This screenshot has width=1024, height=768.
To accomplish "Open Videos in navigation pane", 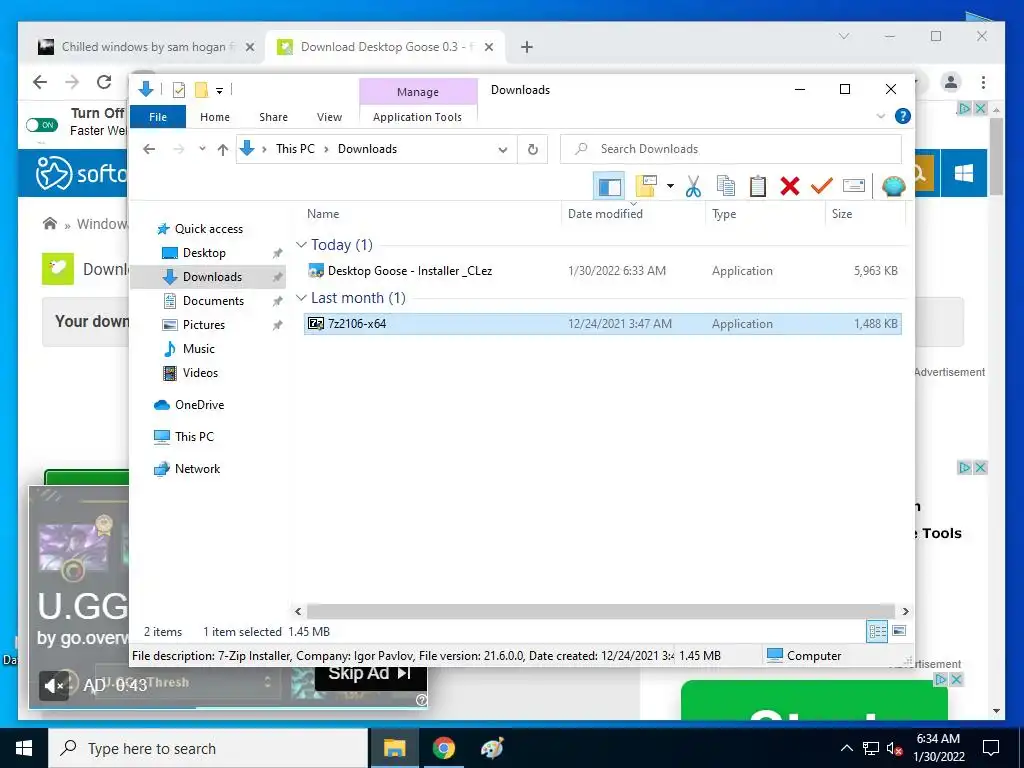I will coord(200,373).
